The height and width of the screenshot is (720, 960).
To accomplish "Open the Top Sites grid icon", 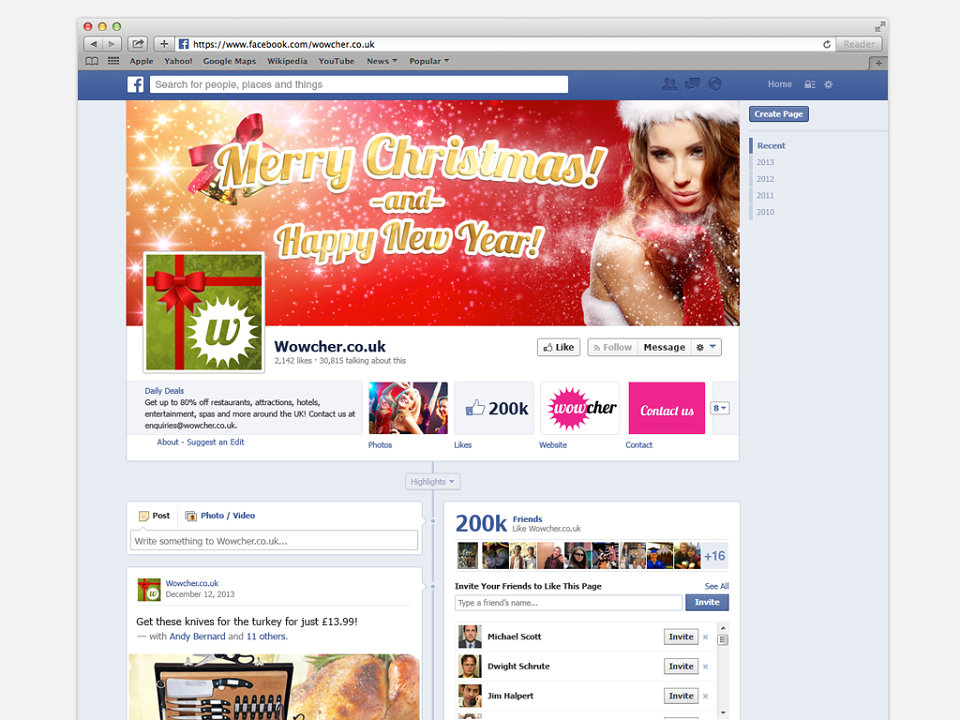I will pyautogui.click(x=113, y=61).
